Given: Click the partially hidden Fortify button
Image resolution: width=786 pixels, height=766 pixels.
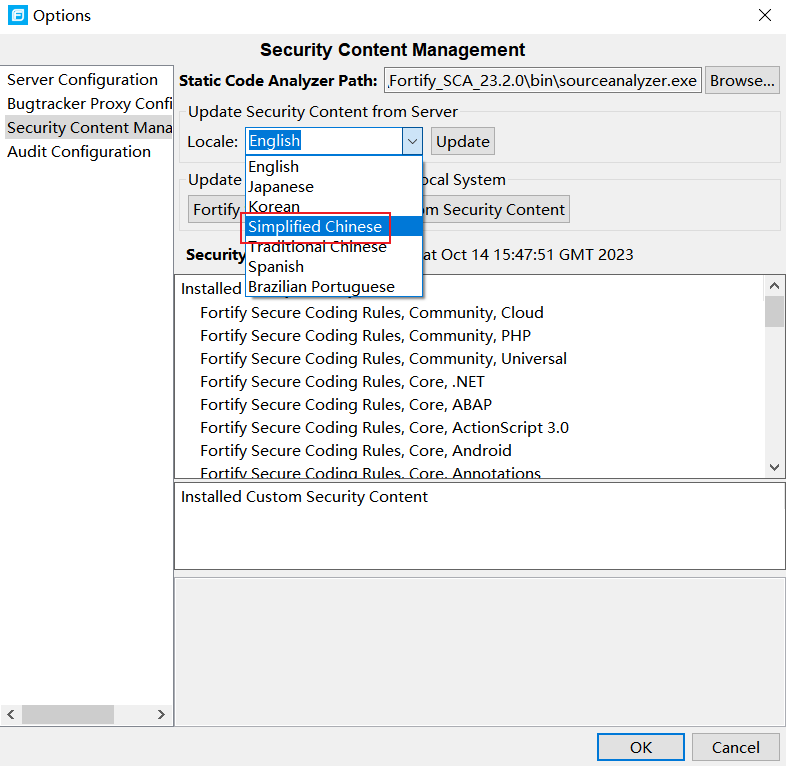Looking at the screenshot, I should point(217,209).
